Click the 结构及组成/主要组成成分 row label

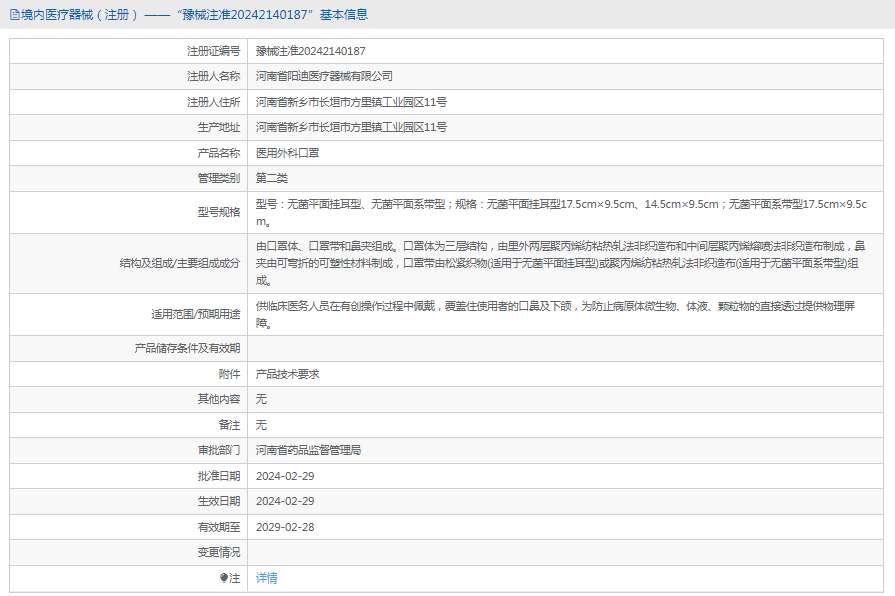(x=180, y=263)
